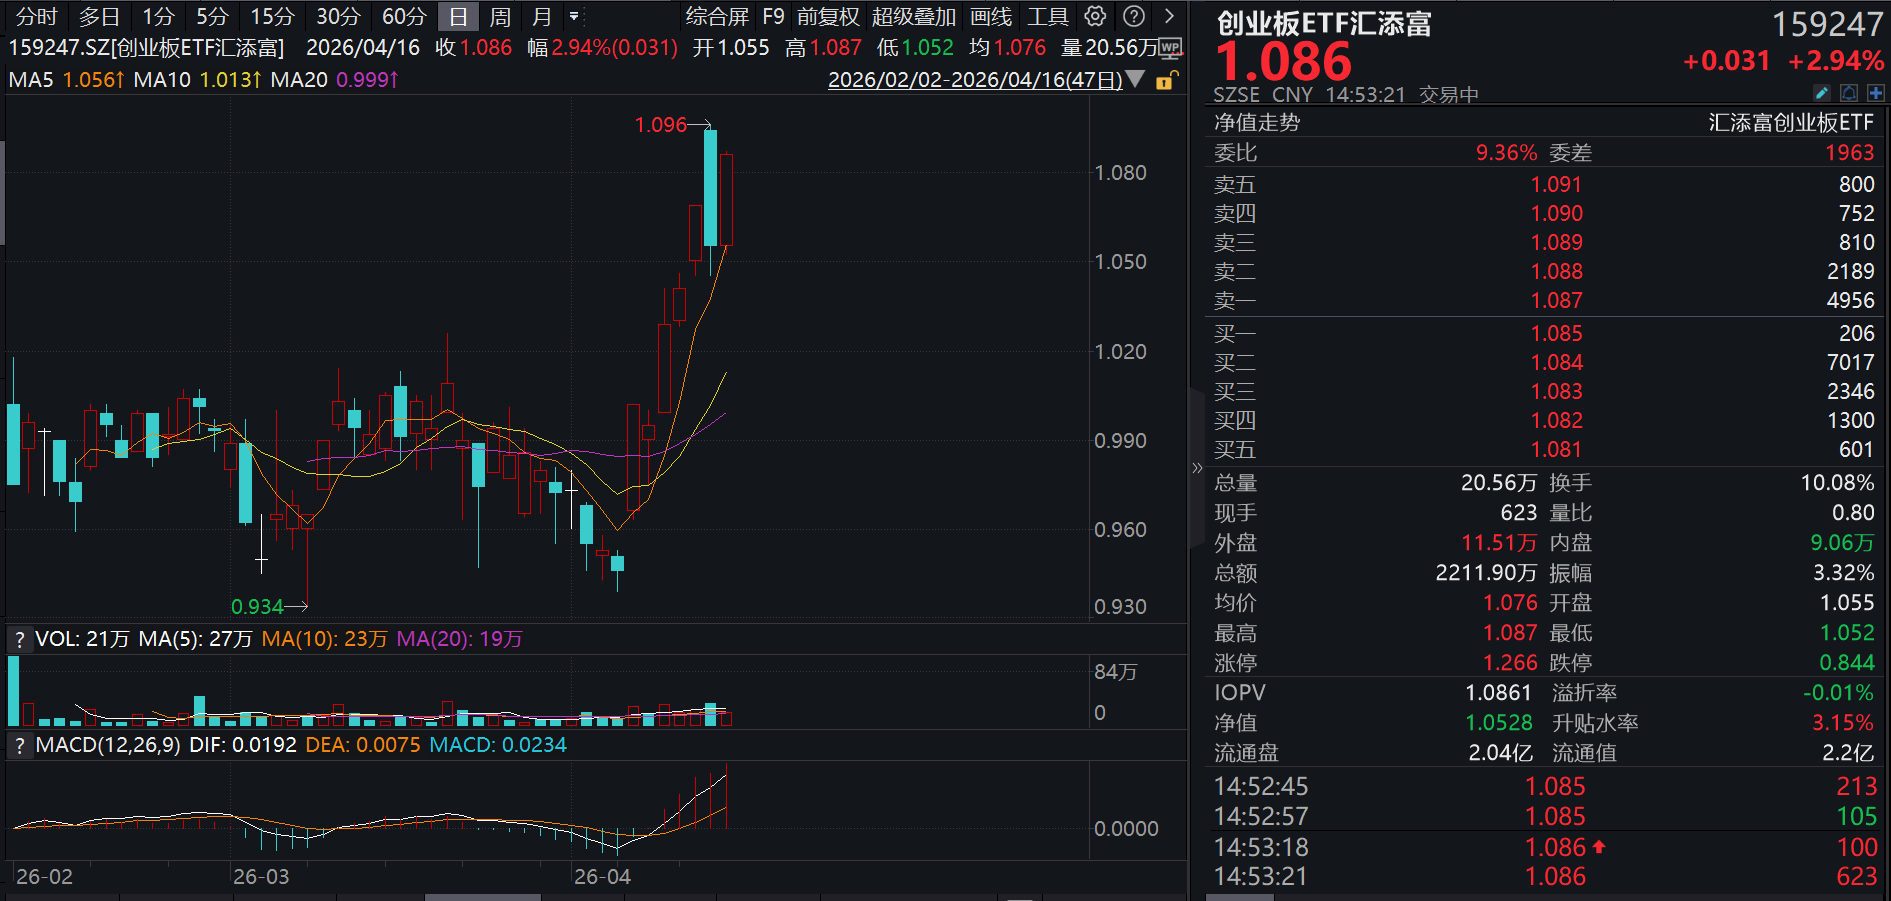Switch to the 周 weekly chart tab

[x=500, y=17]
